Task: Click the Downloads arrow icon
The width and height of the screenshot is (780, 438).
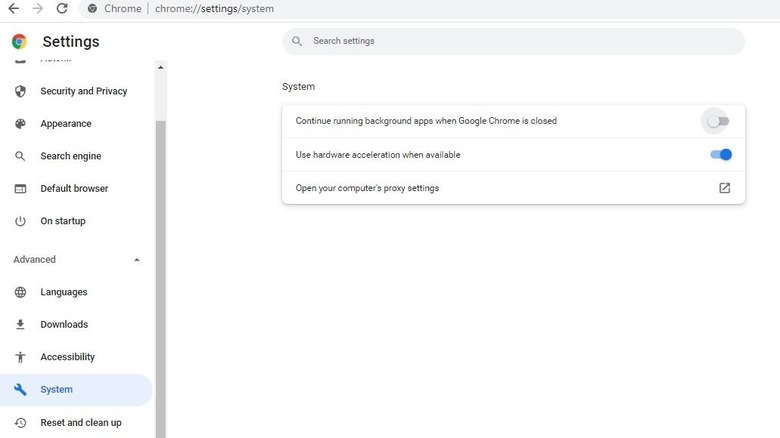Action: point(20,325)
